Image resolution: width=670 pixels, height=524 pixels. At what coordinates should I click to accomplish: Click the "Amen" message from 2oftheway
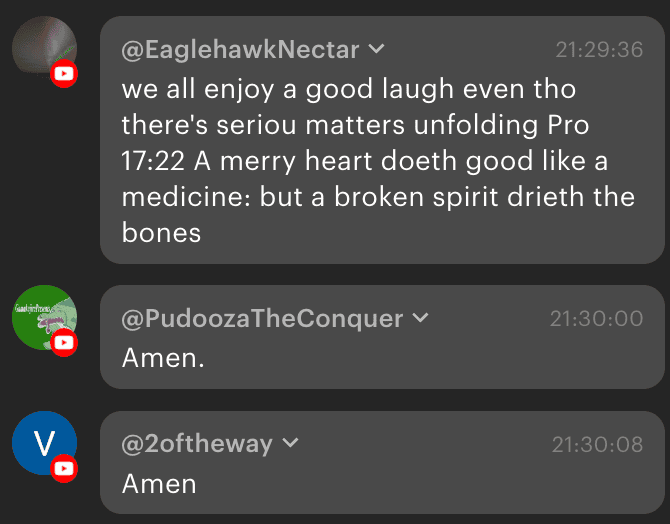click(159, 483)
